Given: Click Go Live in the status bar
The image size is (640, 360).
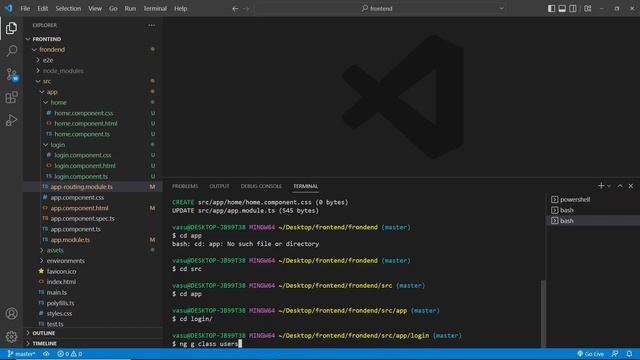Looking at the screenshot, I should click(590, 354).
